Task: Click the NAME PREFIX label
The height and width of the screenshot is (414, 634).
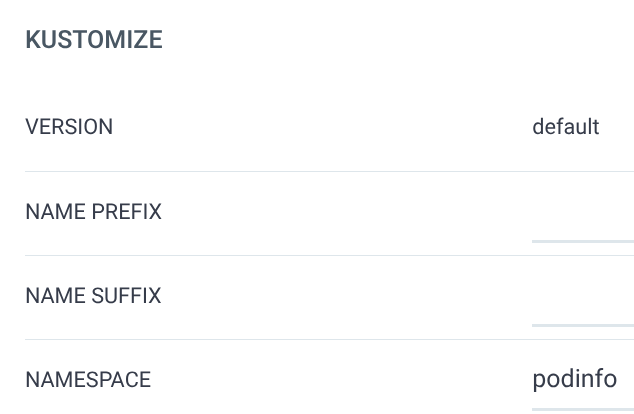Action: (x=93, y=212)
